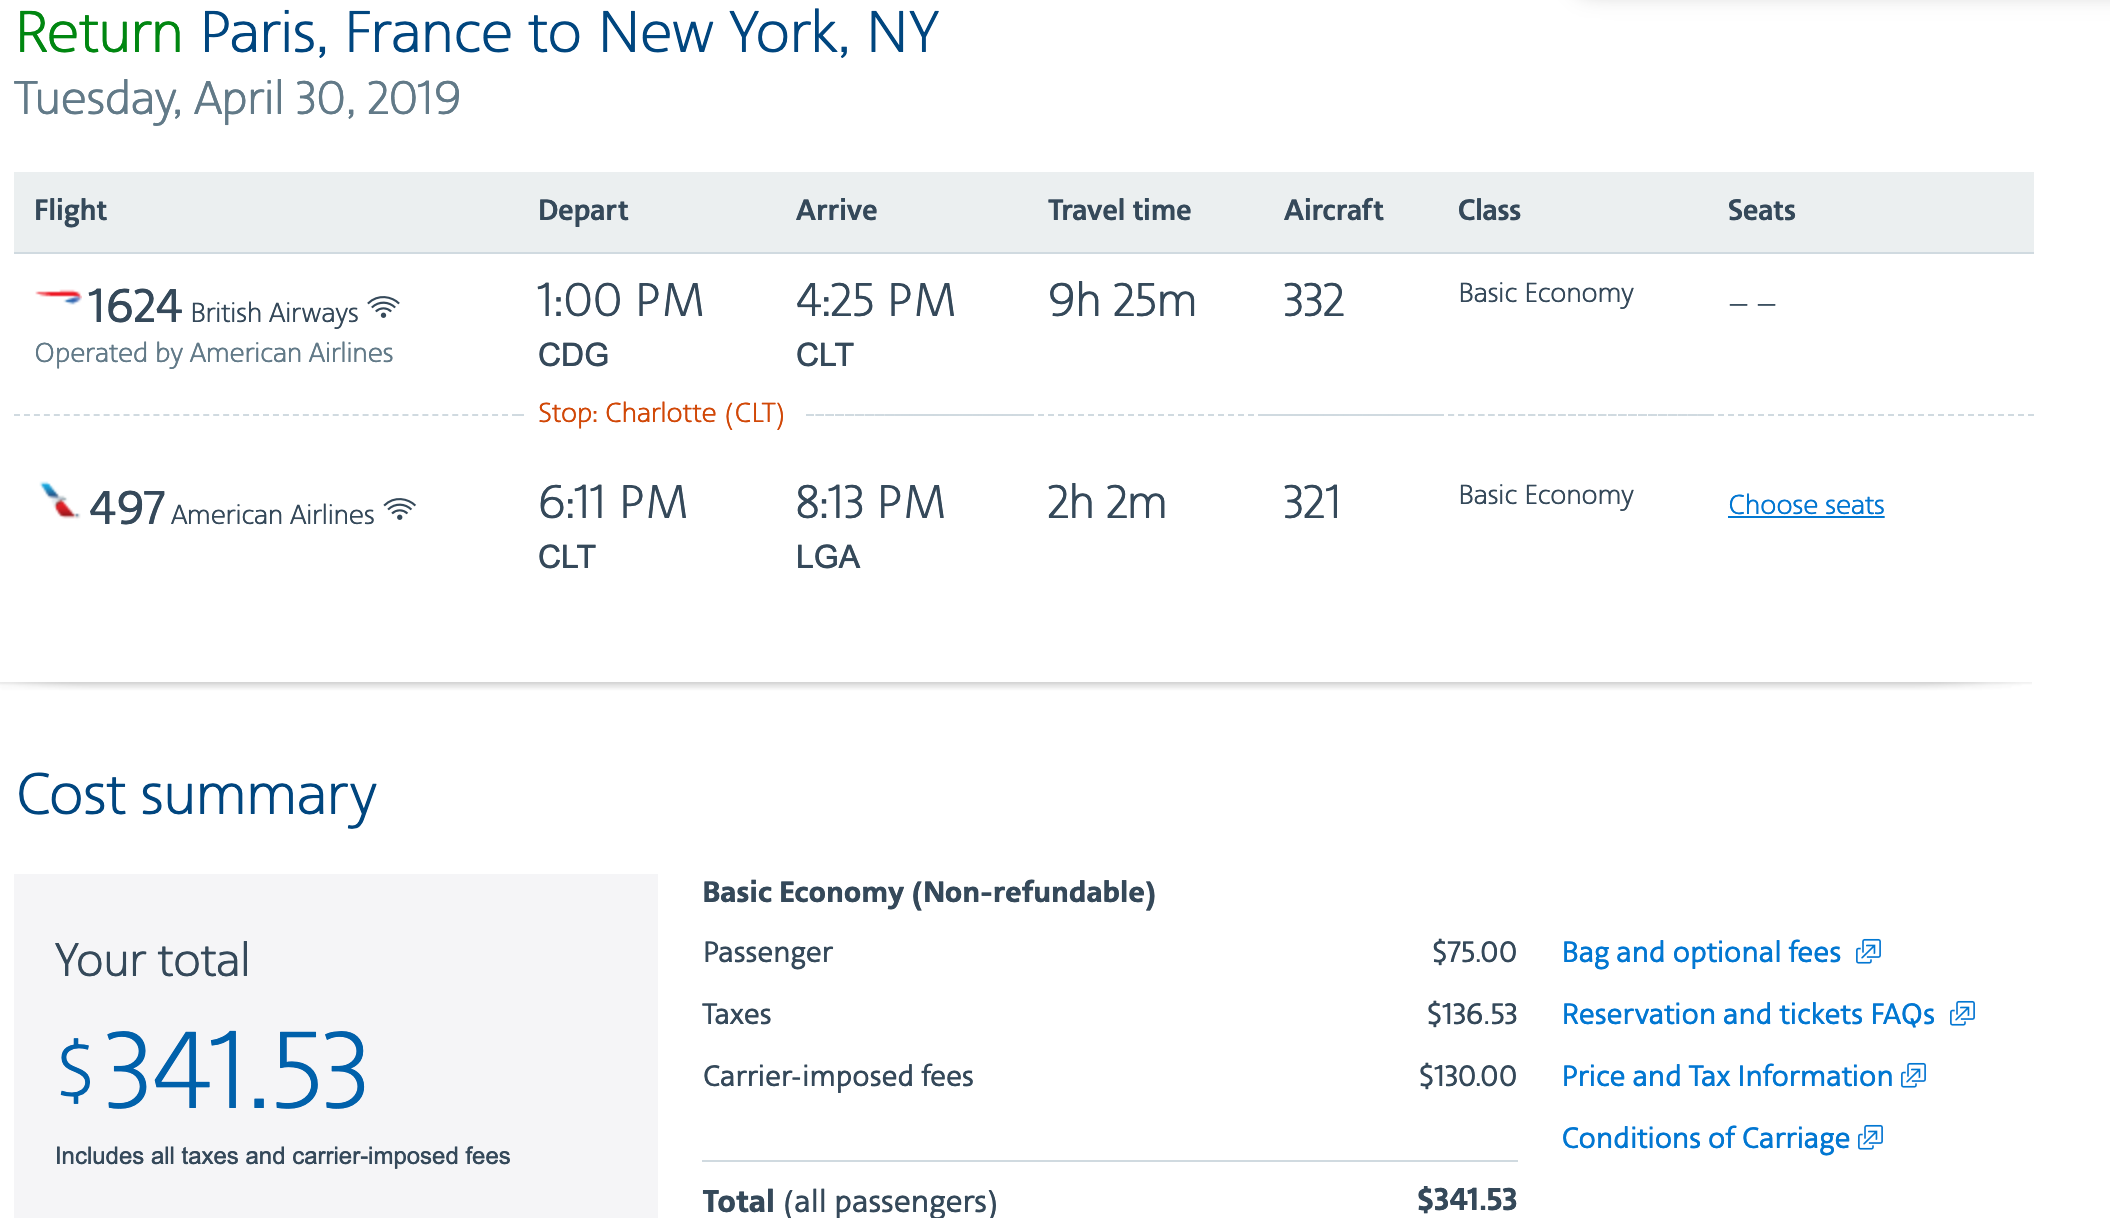Click the $341.53 total price
The image size is (2110, 1218).
click(213, 1071)
